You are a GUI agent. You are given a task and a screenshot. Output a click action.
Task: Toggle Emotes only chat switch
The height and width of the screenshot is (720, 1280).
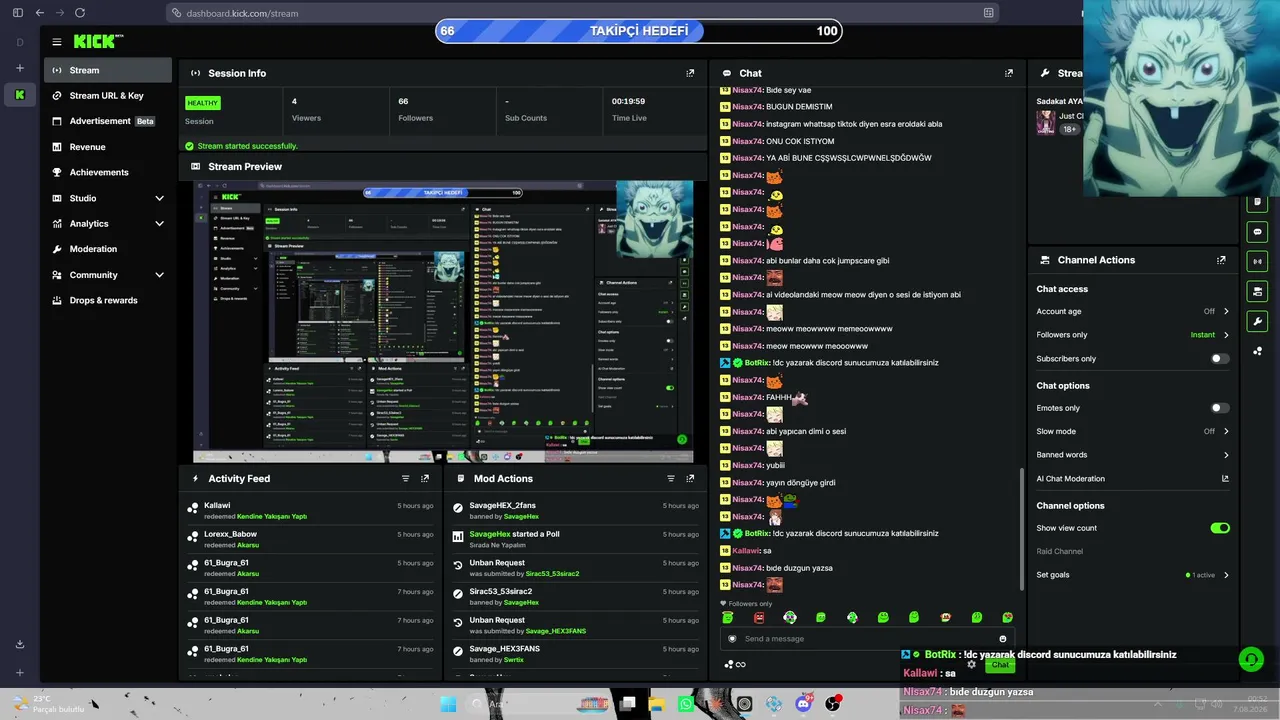(x=1220, y=408)
